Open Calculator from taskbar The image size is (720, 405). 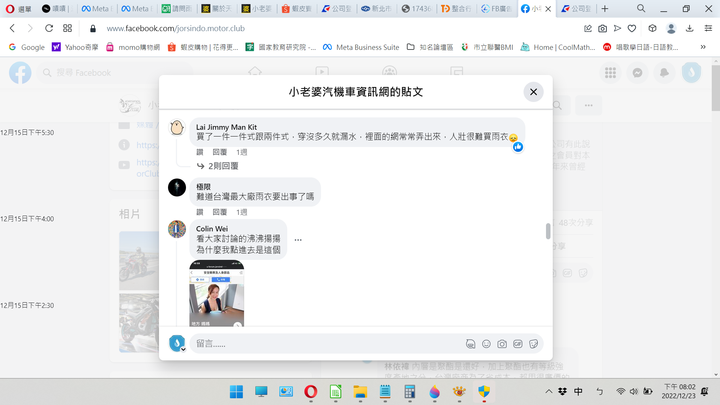[410, 392]
